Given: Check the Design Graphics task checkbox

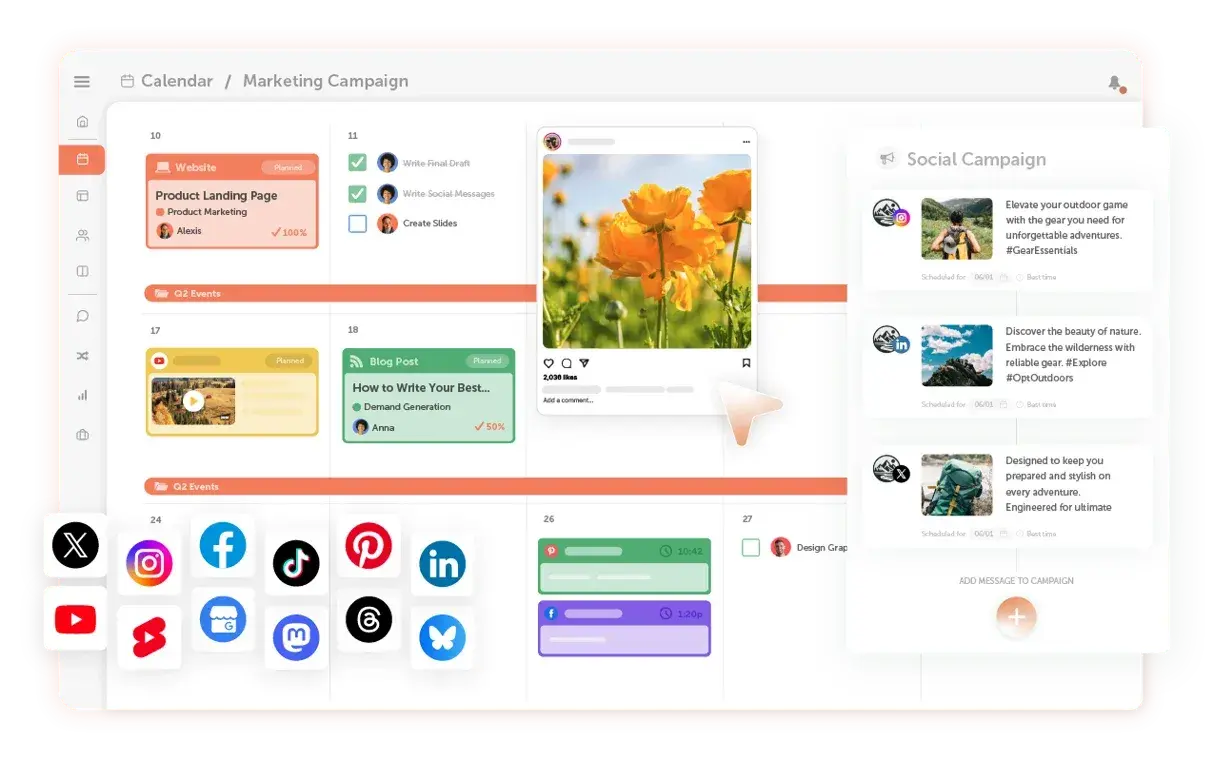Looking at the screenshot, I should point(751,548).
